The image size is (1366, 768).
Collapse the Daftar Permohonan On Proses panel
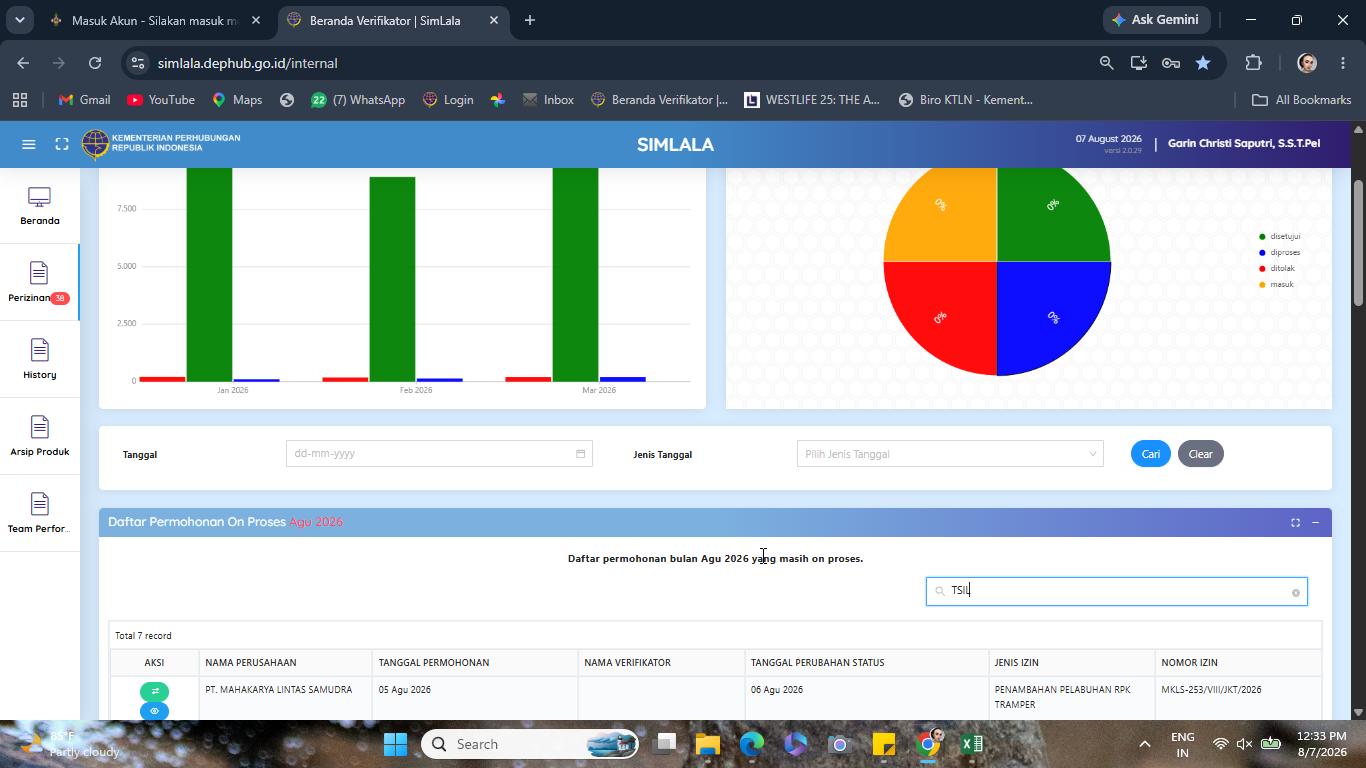pyautogui.click(x=1315, y=522)
